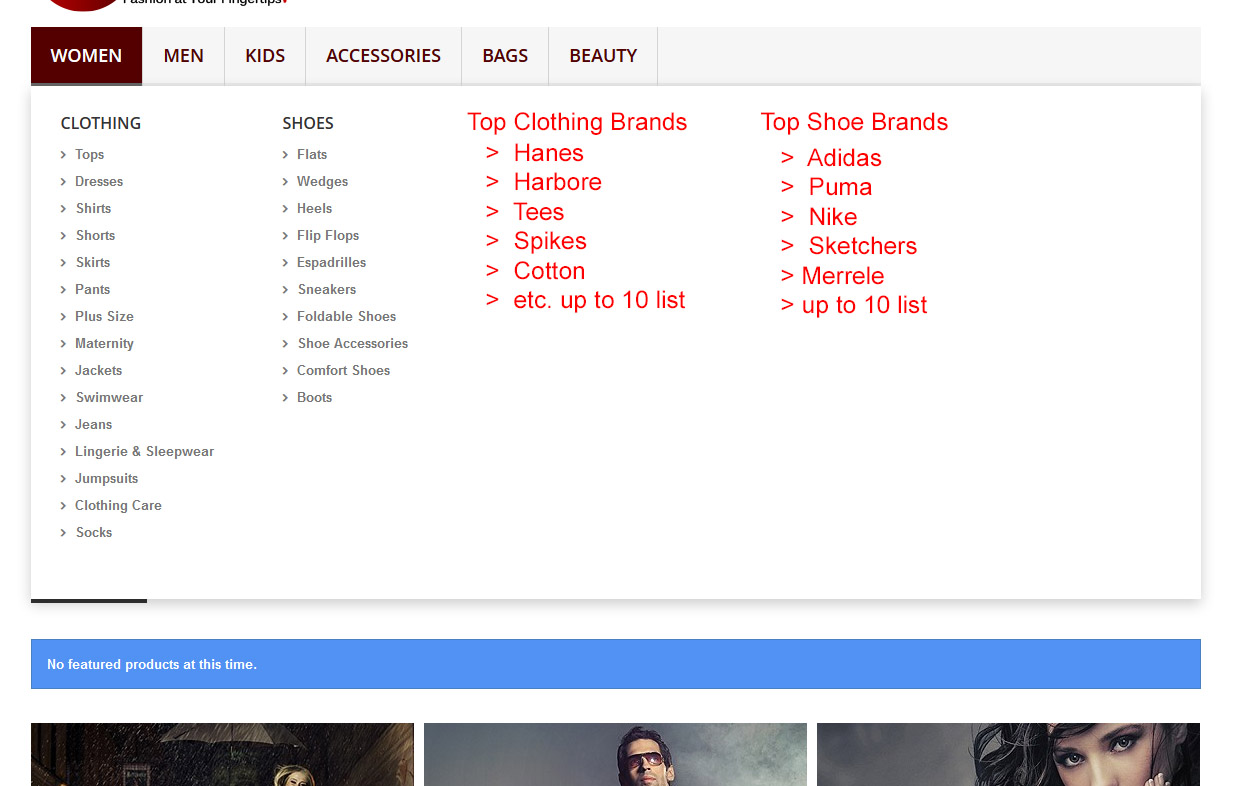Open the MEN navigation tab

click(x=184, y=56)
